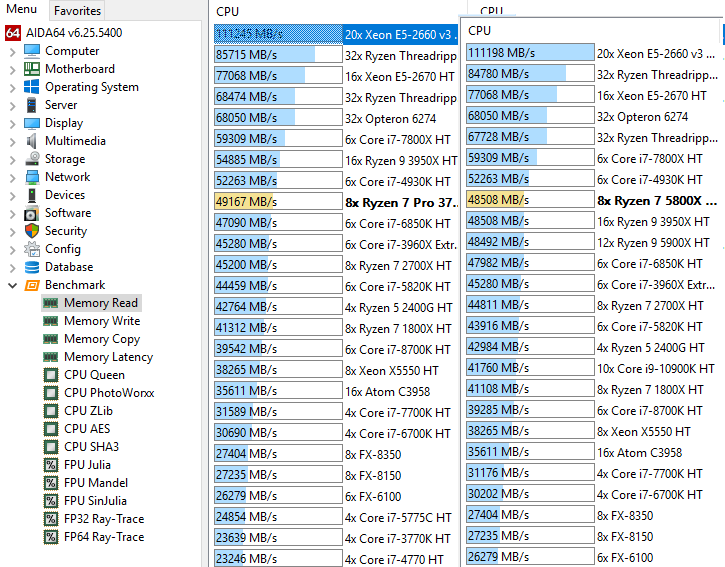Viewport: 725px width, 567px height.
Task: Click the Memory Write RAM icon
Action: [x=50, y=321]
